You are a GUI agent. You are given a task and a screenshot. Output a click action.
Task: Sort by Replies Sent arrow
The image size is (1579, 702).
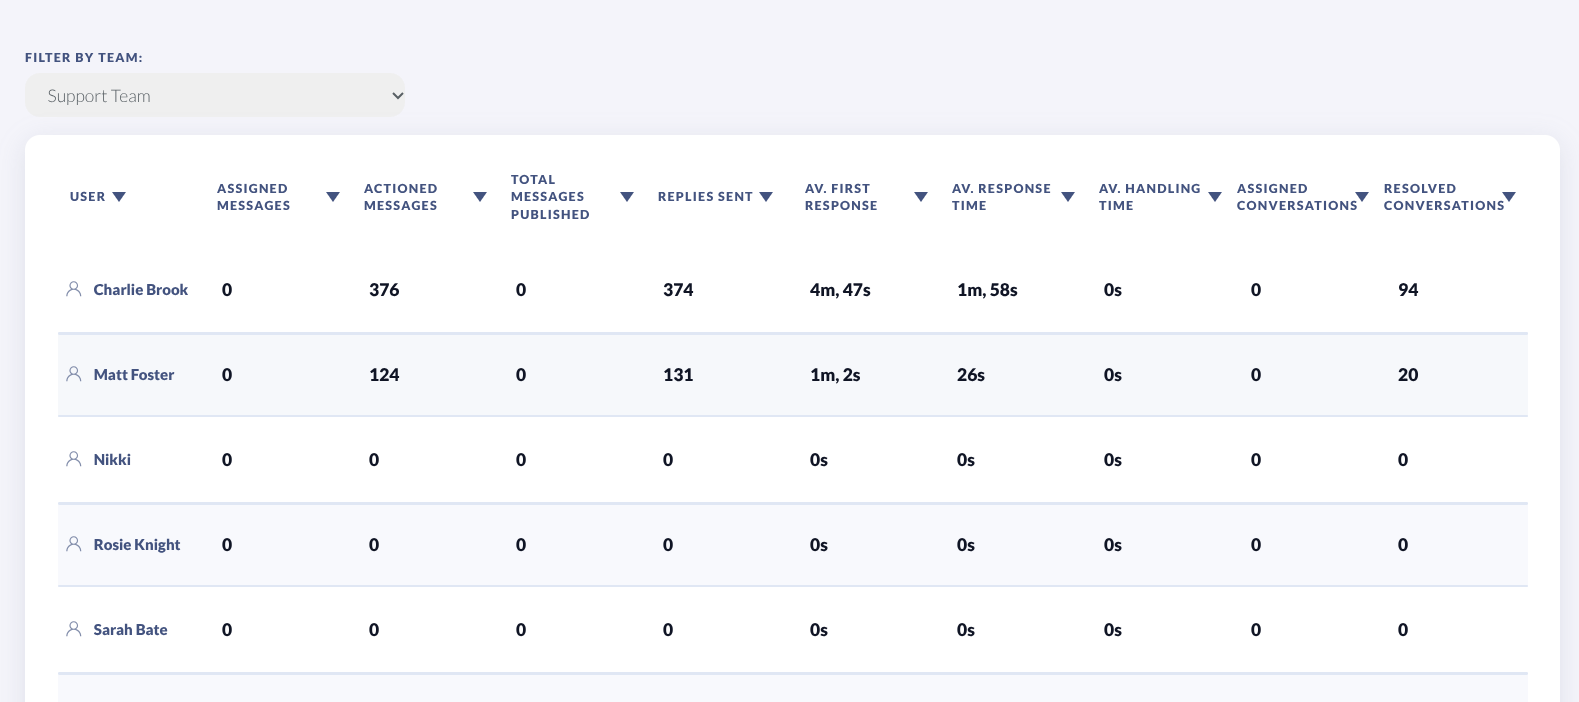coord(766,197)
